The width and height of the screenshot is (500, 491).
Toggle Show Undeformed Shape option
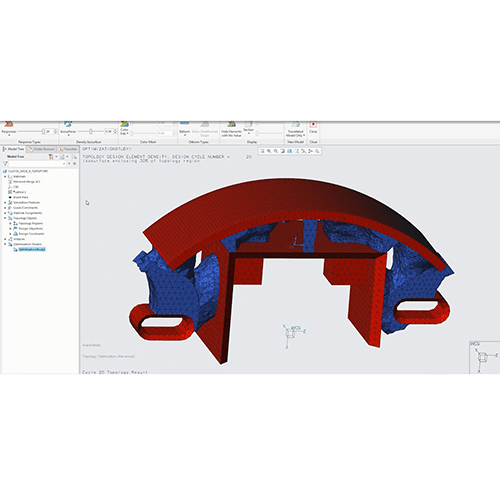tap(205, 129)
